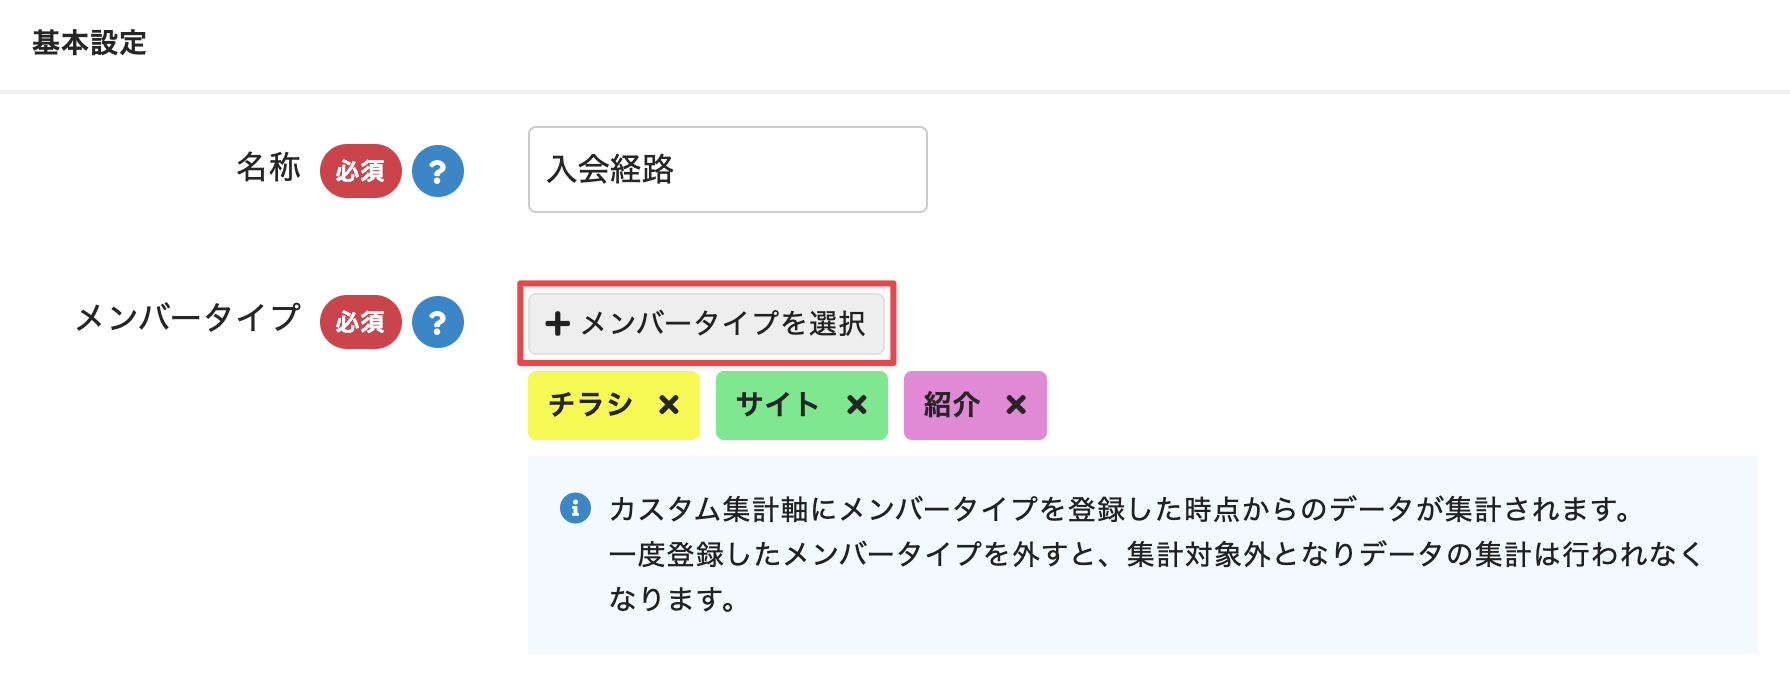Remove the サイト member type tag
This screenshot has height=684, width=1790.
click(857, 405)
